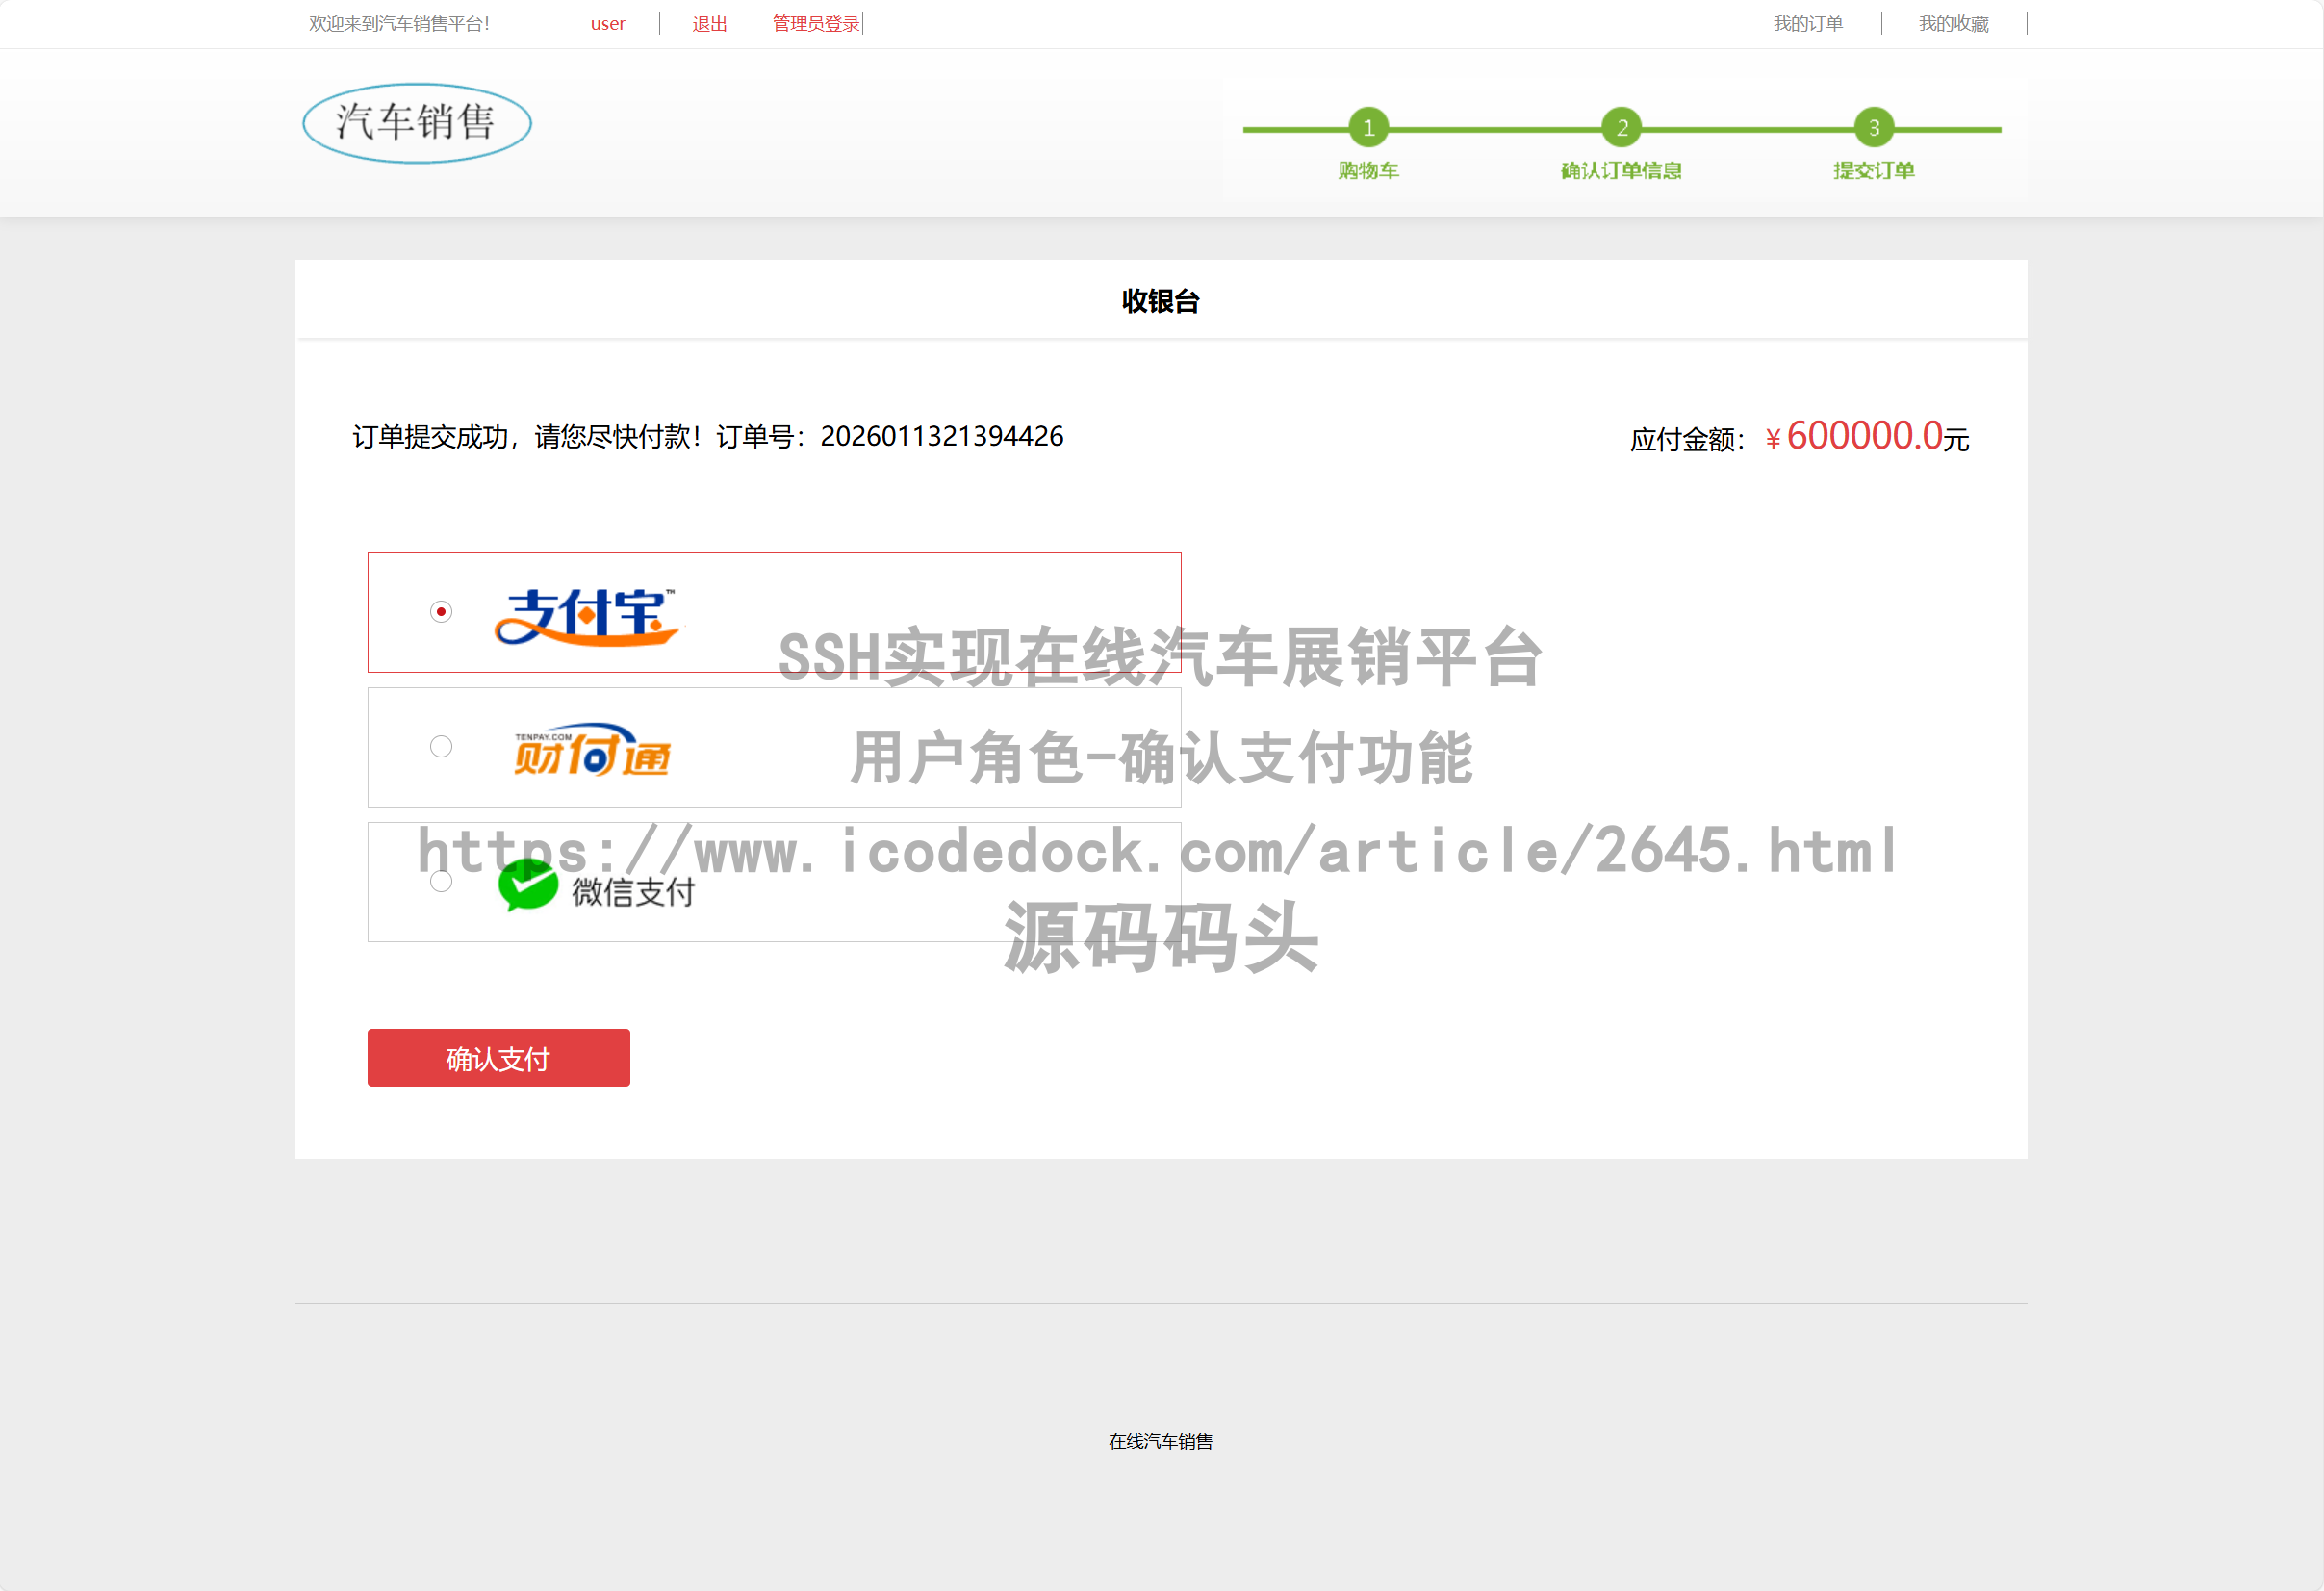Open 管理员登录 admin login link
Screen dimensions: 2324x1591
pyautogui.click(x=813, y=23)
